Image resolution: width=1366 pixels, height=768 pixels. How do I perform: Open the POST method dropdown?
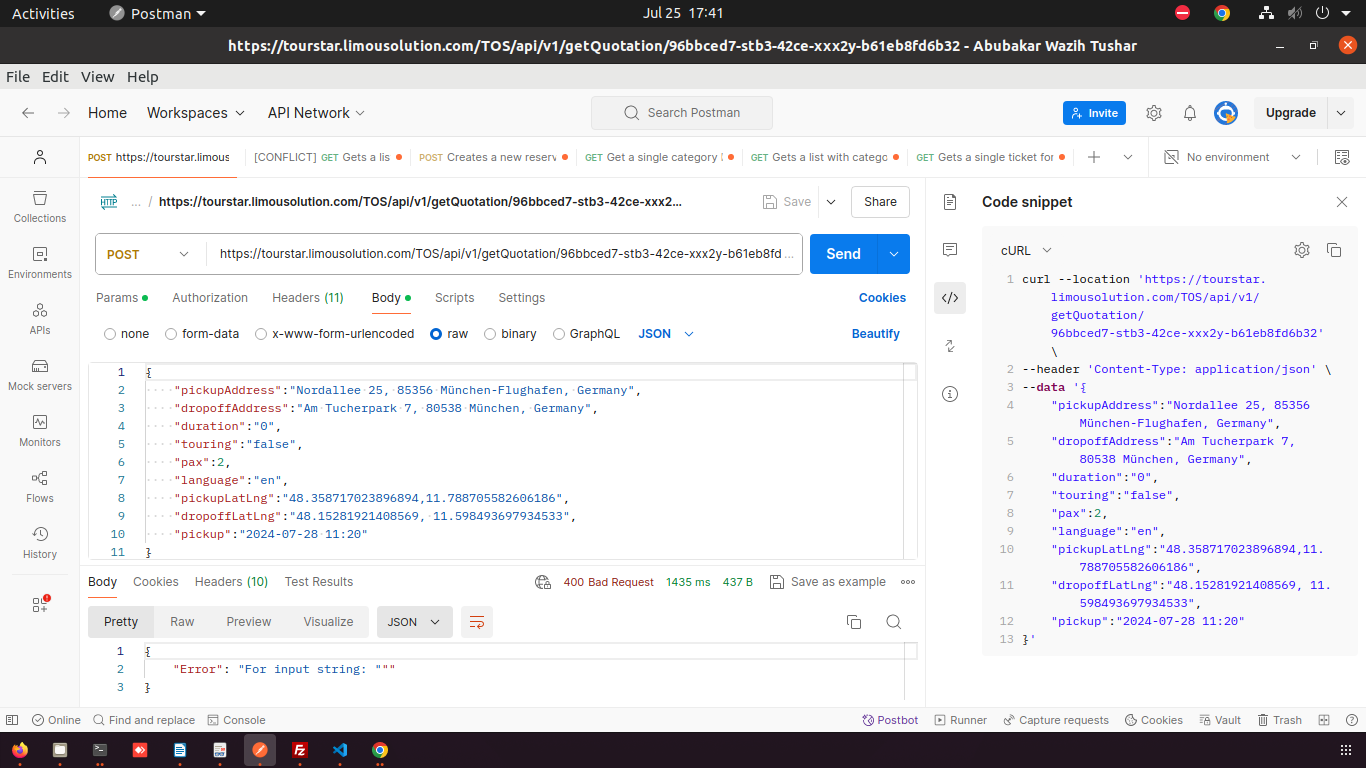(x=150, y=254)
